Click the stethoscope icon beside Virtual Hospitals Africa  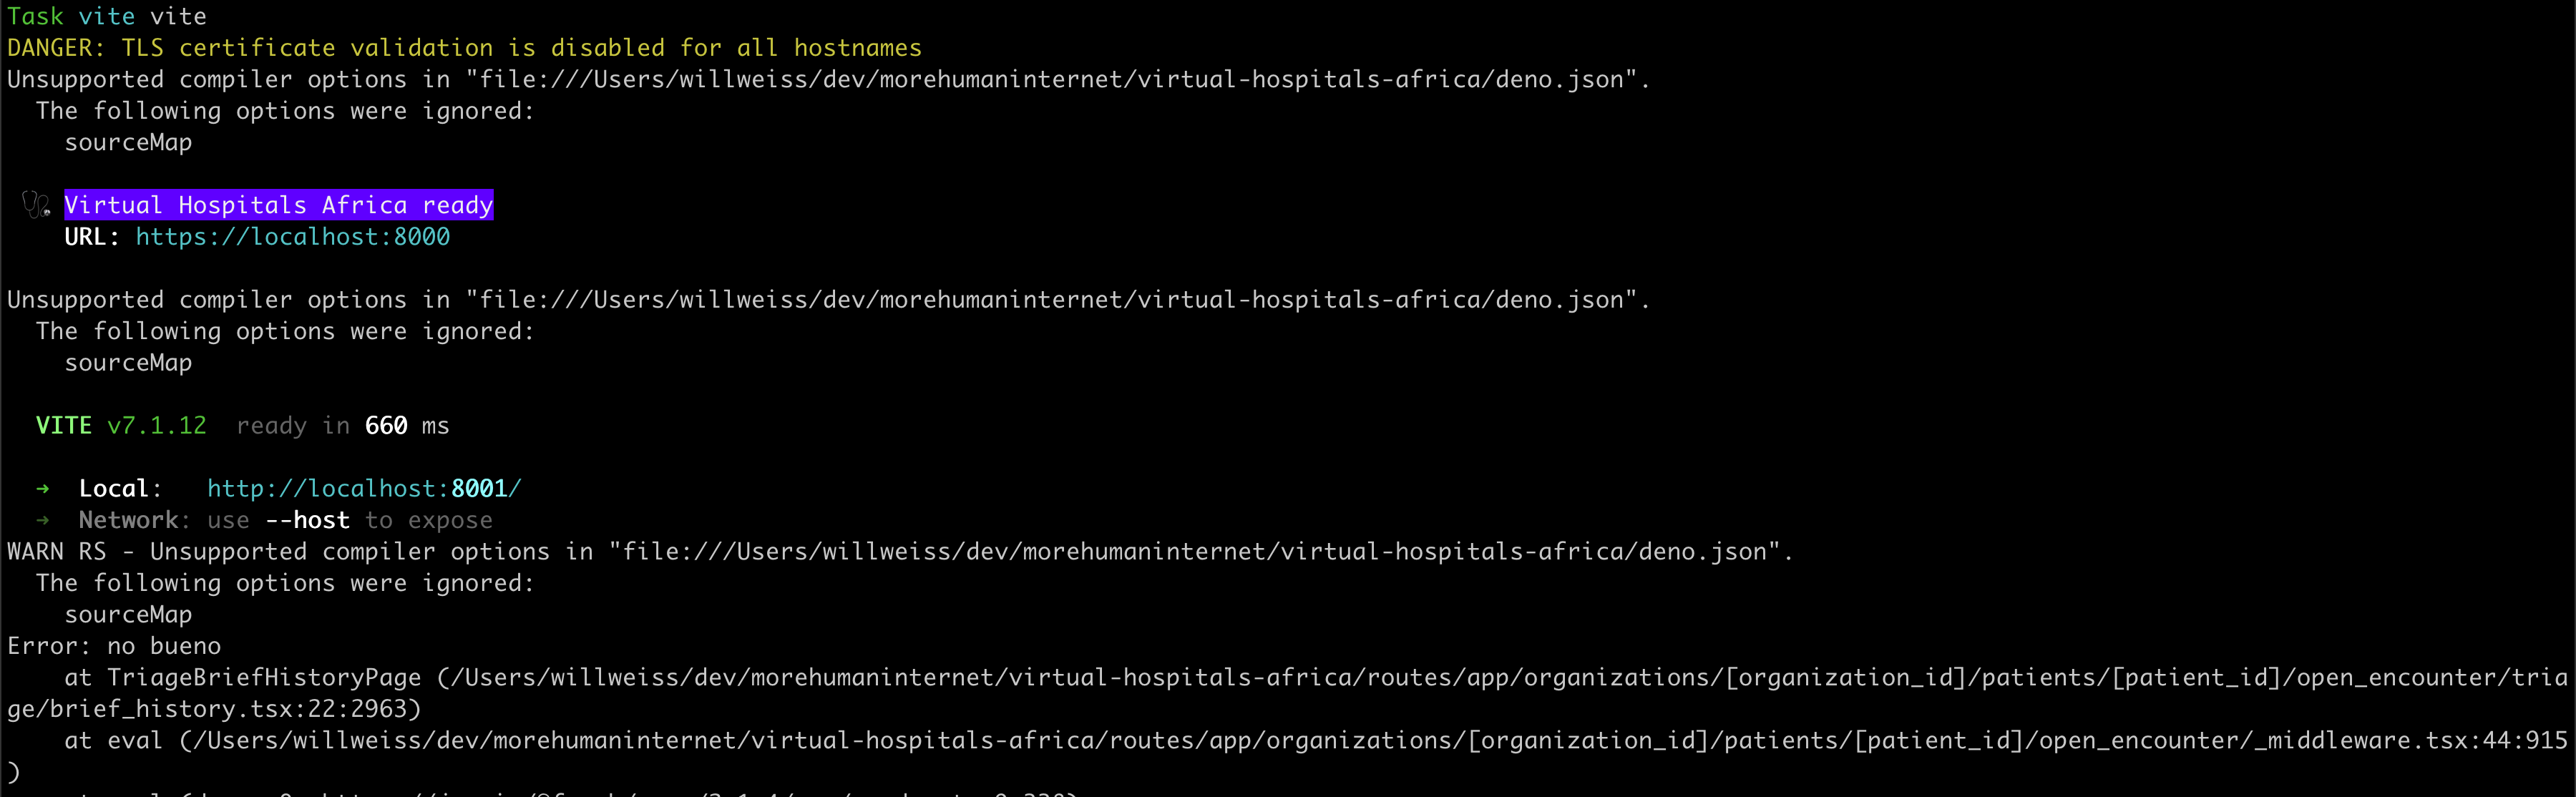(36, 205)
